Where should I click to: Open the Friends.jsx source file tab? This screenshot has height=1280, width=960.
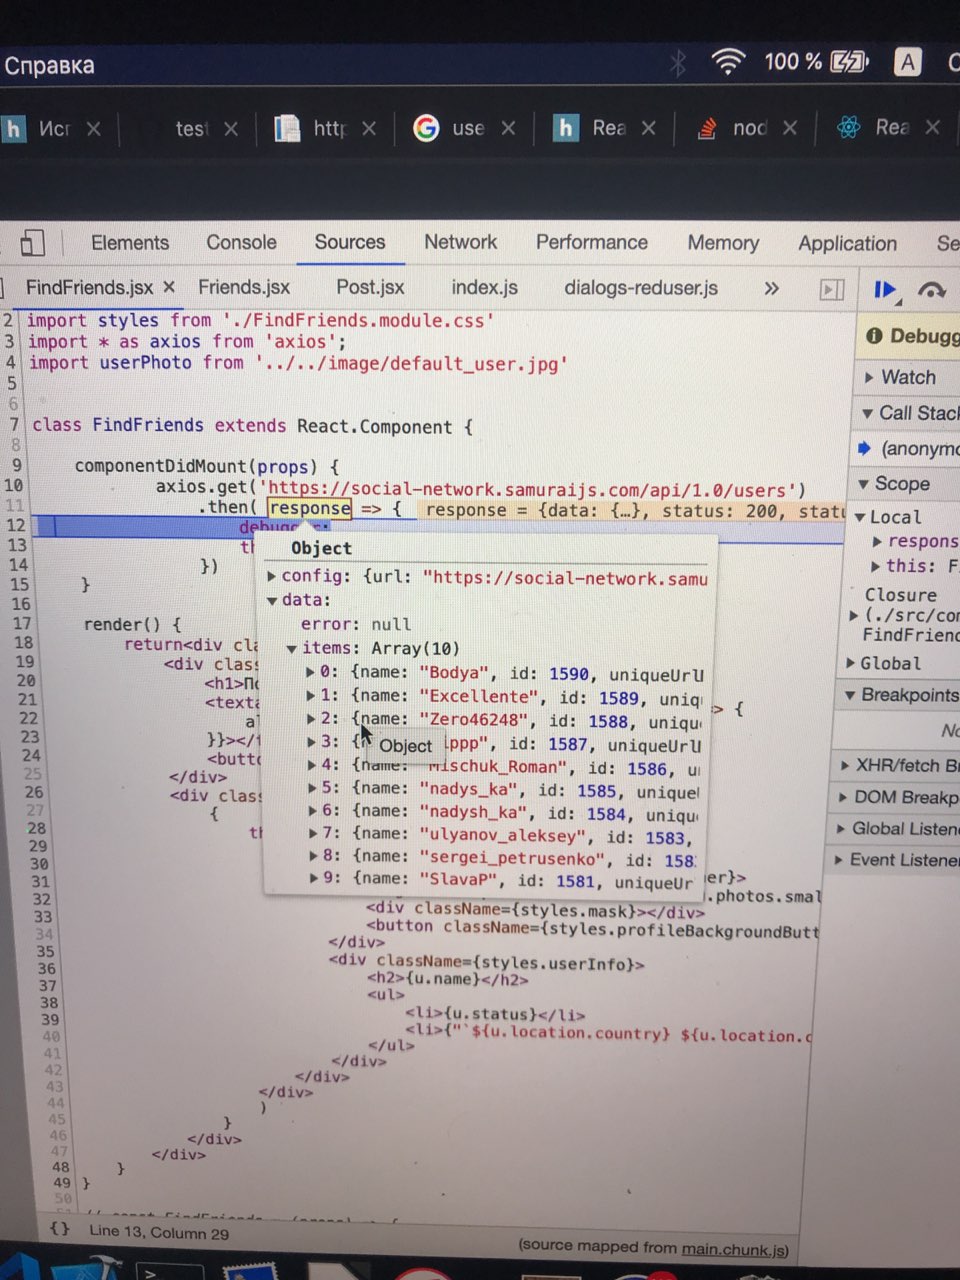pos(244,287)
